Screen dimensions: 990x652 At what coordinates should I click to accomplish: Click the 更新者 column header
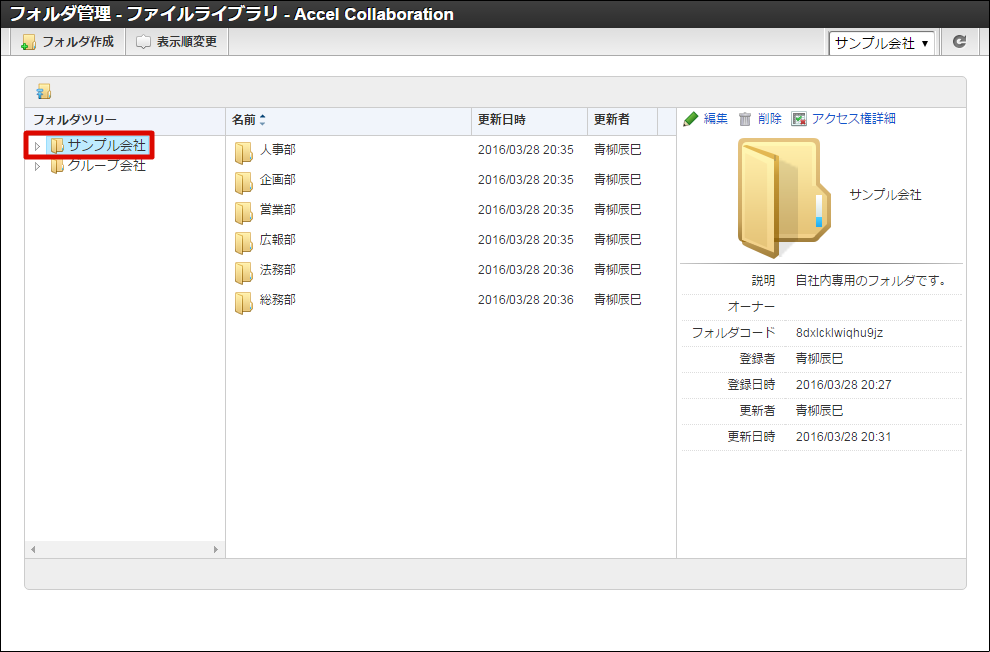pos(623,120)
